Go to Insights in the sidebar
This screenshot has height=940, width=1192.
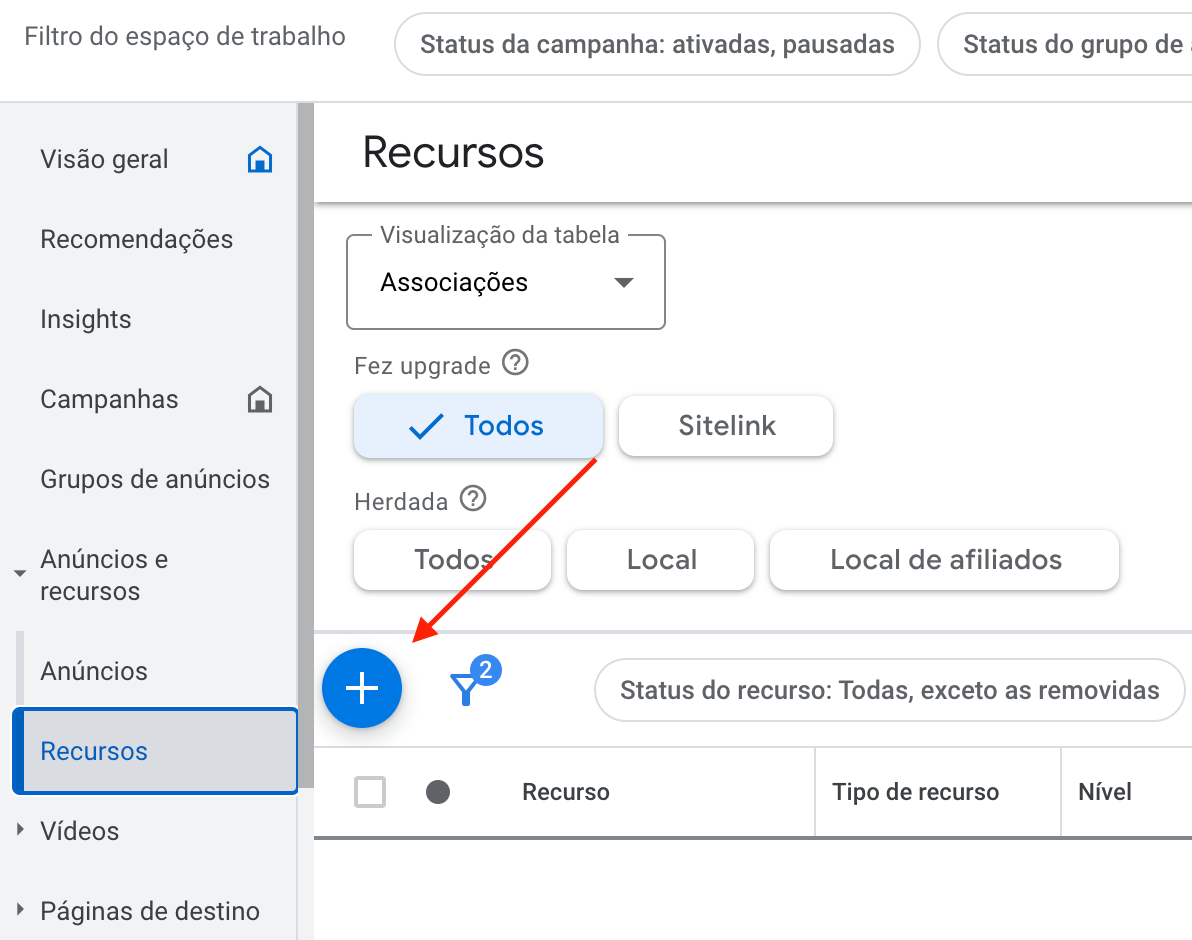[86, 320]
